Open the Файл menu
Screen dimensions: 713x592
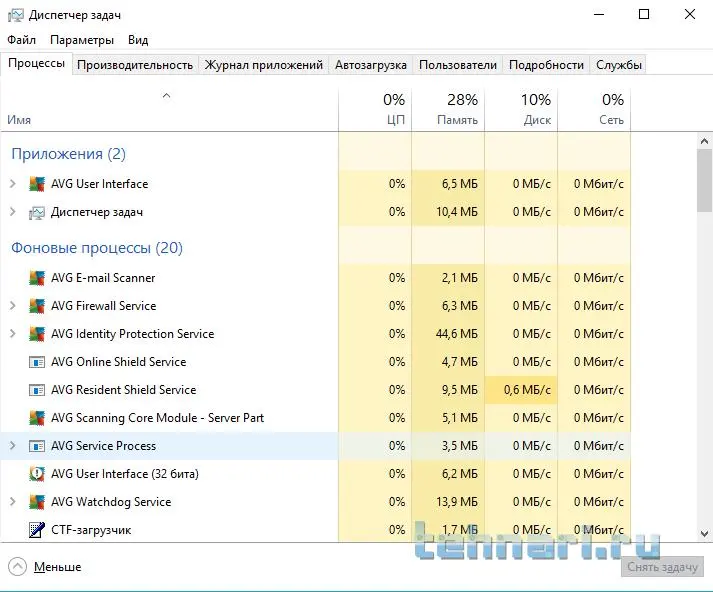(21, 40)
